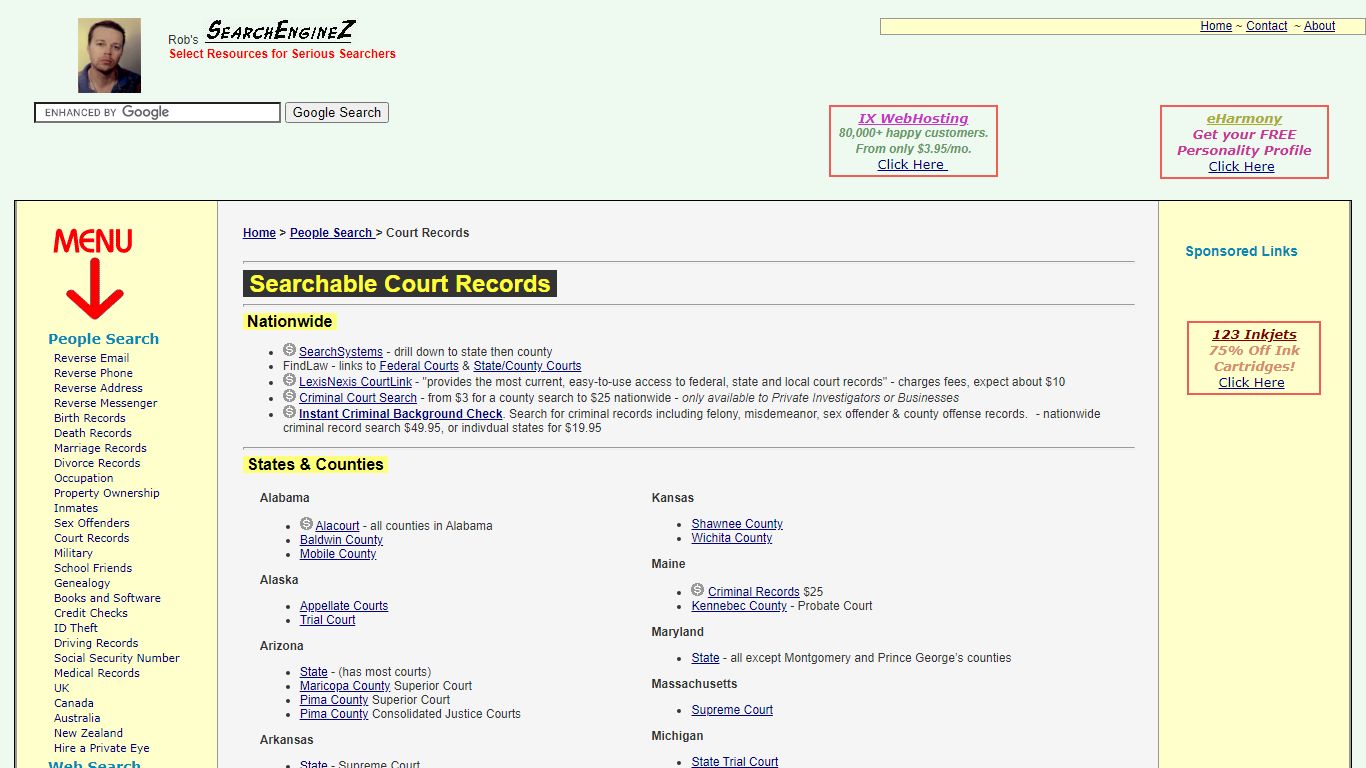Select Credit Checks in sidebar menu
1366x768 pixels.
[91, 613]
